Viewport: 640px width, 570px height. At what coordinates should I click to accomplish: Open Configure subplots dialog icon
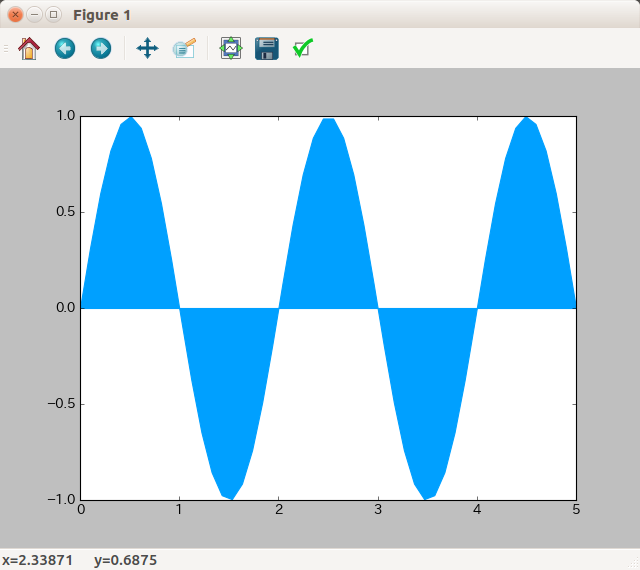point(230,48)
